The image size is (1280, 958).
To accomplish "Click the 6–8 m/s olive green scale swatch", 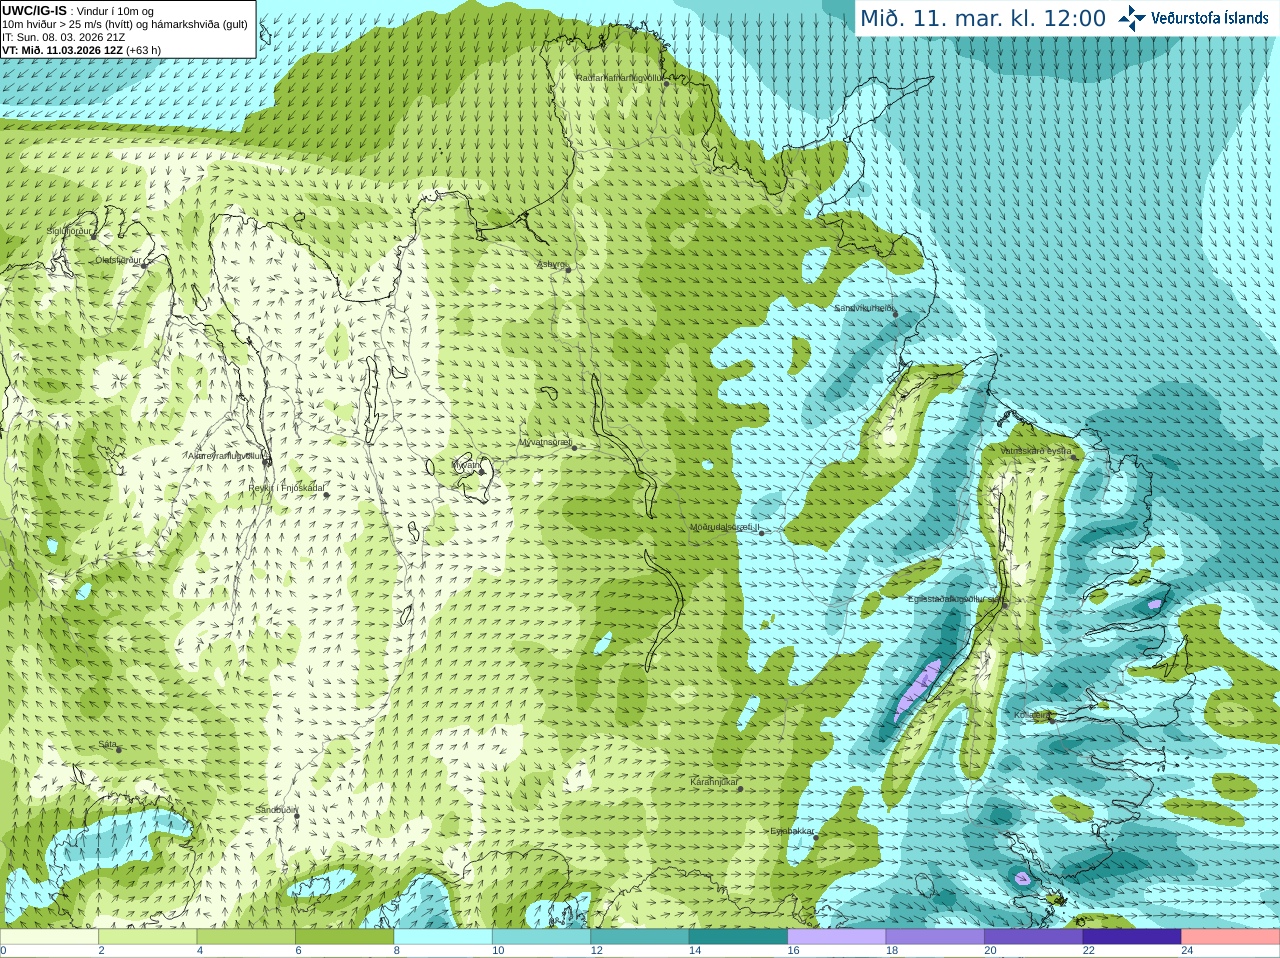I will pyautogui.click(x=344, y=937).
